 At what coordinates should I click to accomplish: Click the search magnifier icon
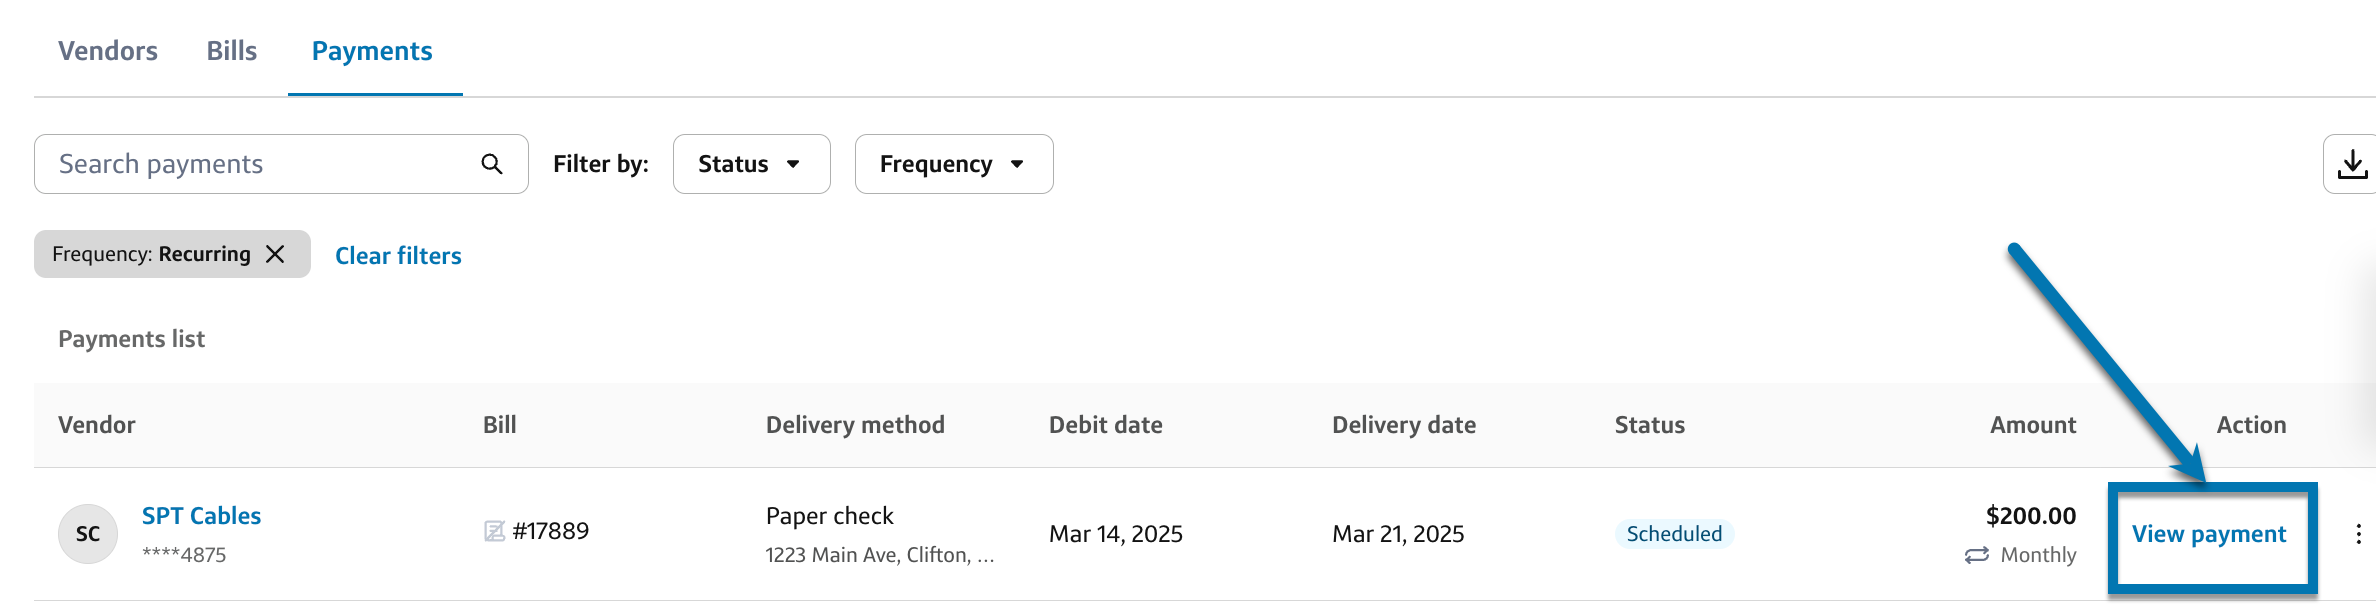[x=491, y=164]
